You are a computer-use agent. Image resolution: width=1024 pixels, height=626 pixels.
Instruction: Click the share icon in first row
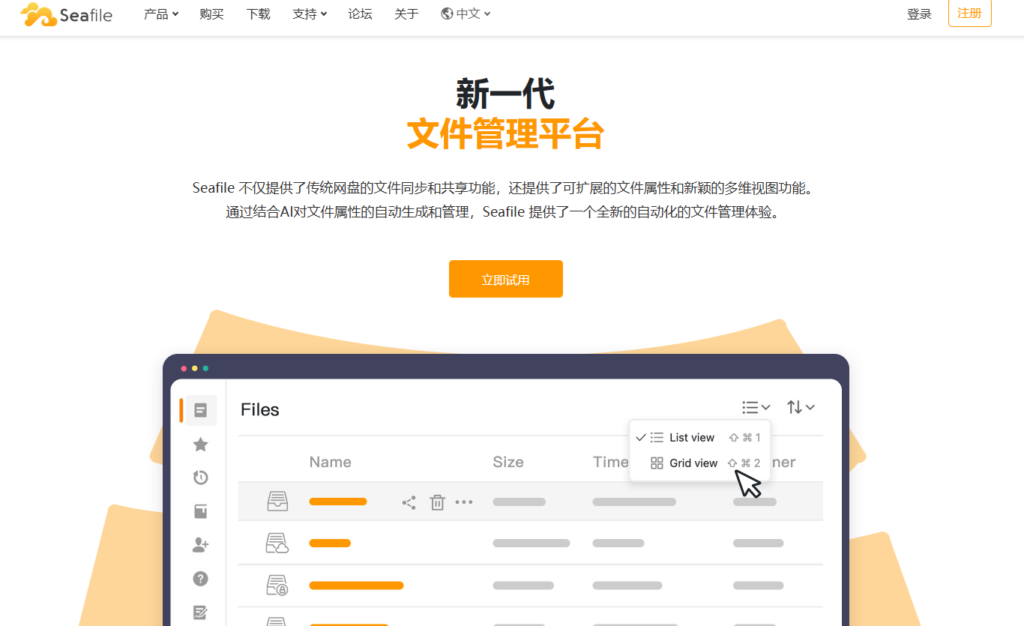click(409, 502)
